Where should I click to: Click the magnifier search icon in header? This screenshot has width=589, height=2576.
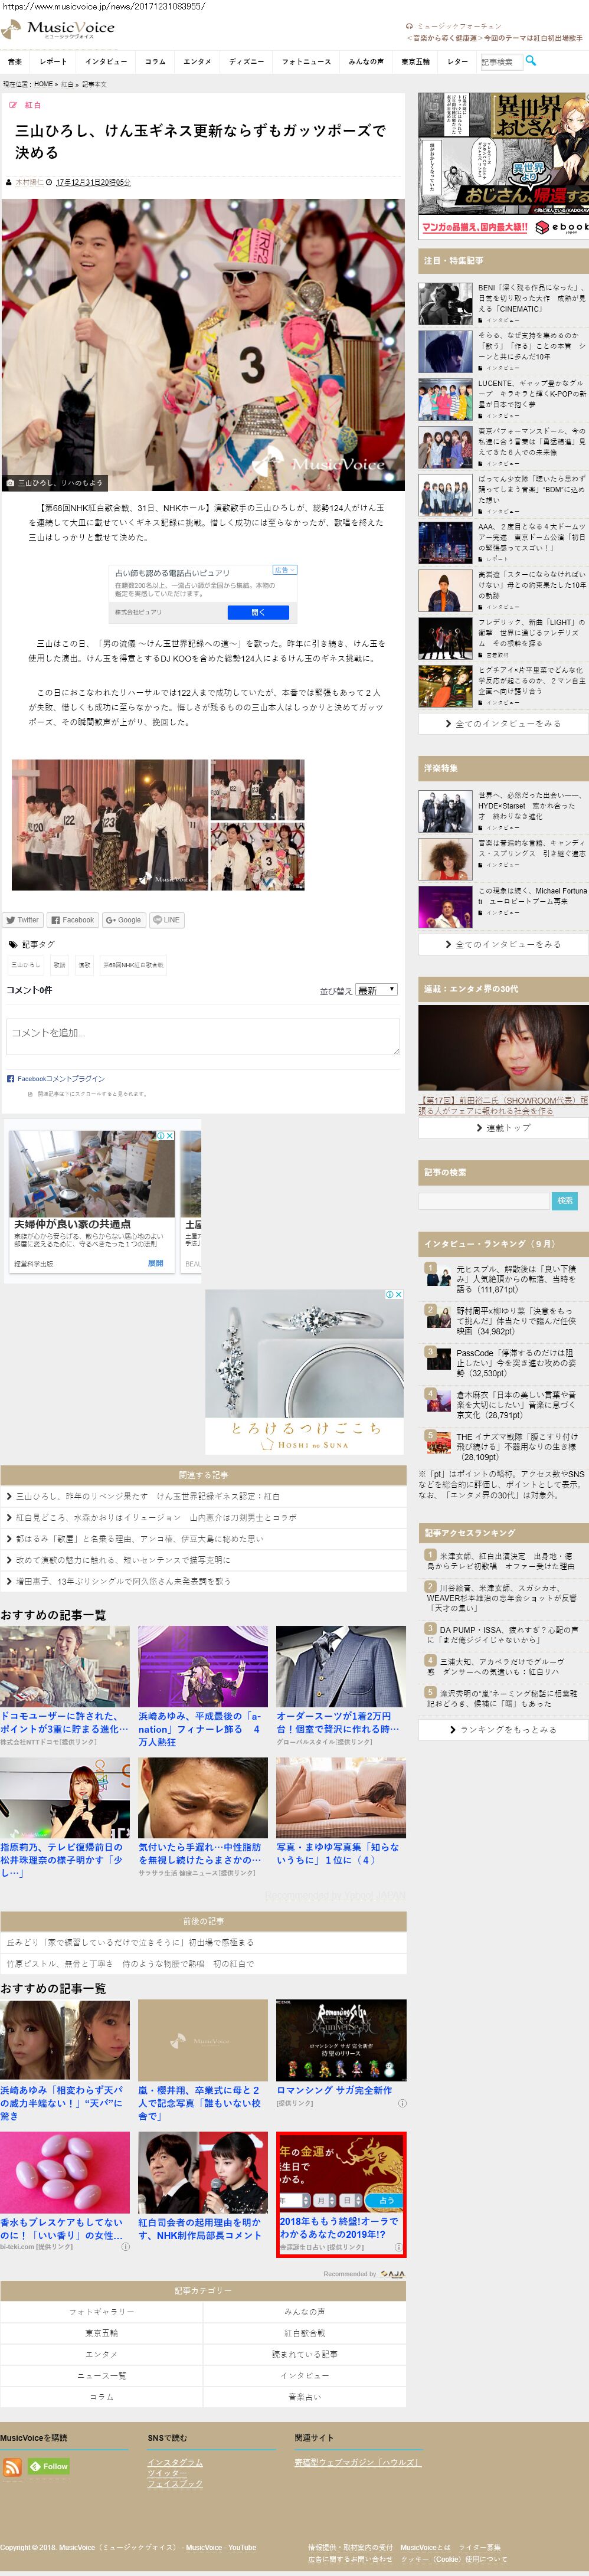click(531, 61)
